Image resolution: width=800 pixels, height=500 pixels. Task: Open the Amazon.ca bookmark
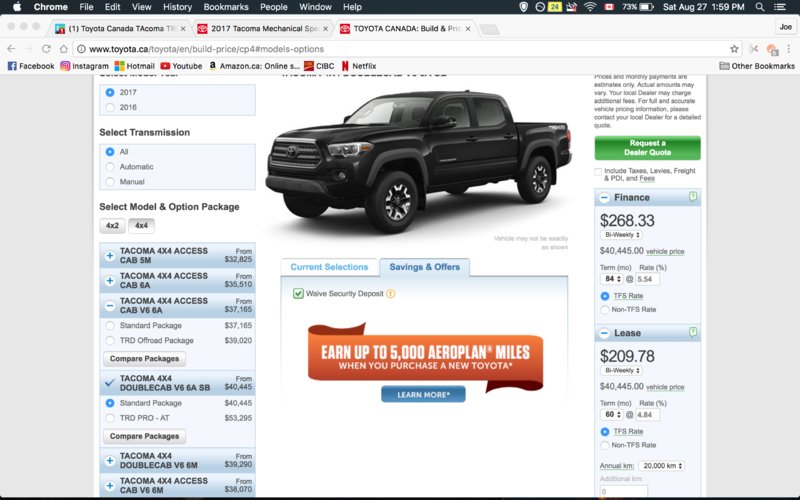[x=254, y=66]
